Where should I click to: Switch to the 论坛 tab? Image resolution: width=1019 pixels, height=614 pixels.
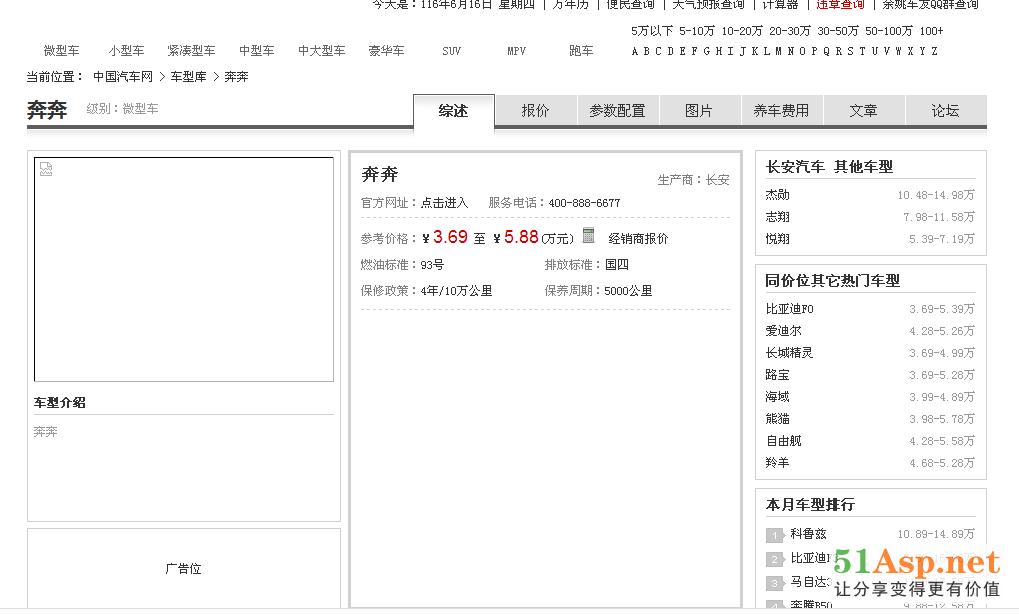click(x=946, y=110)
